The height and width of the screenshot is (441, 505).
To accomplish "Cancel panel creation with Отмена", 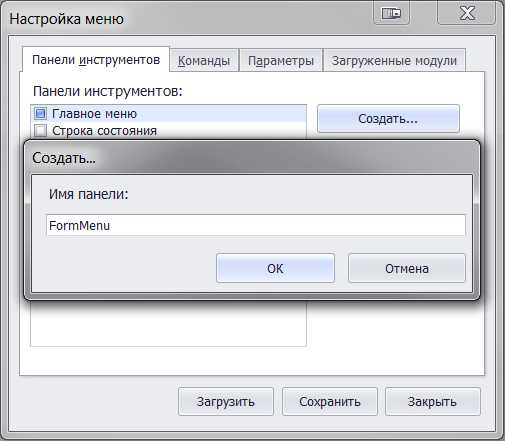I will click(x=407, y=268).
